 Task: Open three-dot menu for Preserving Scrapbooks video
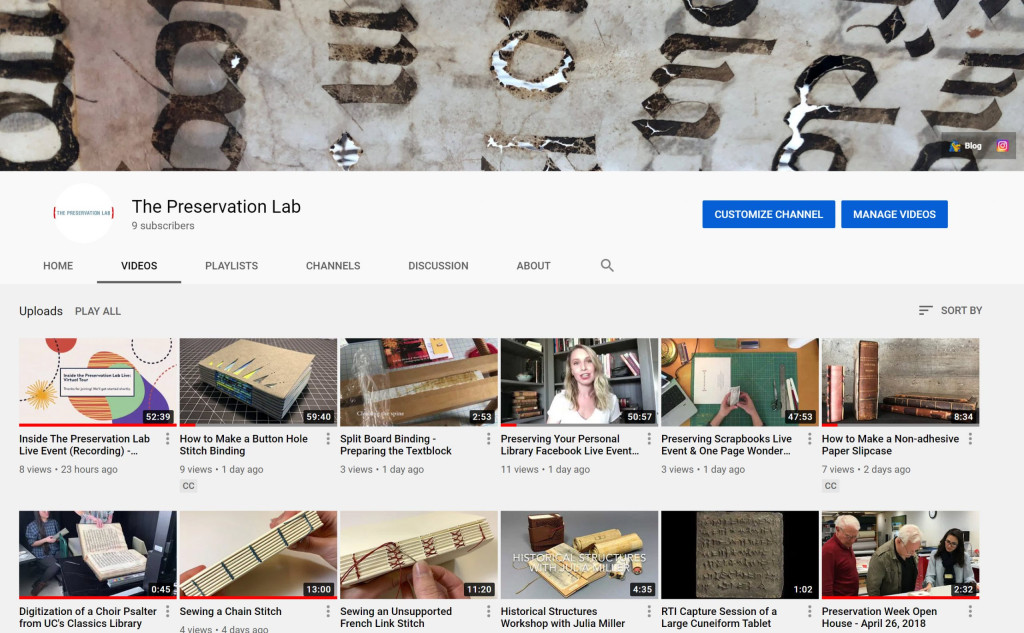(x=810, y=439)
